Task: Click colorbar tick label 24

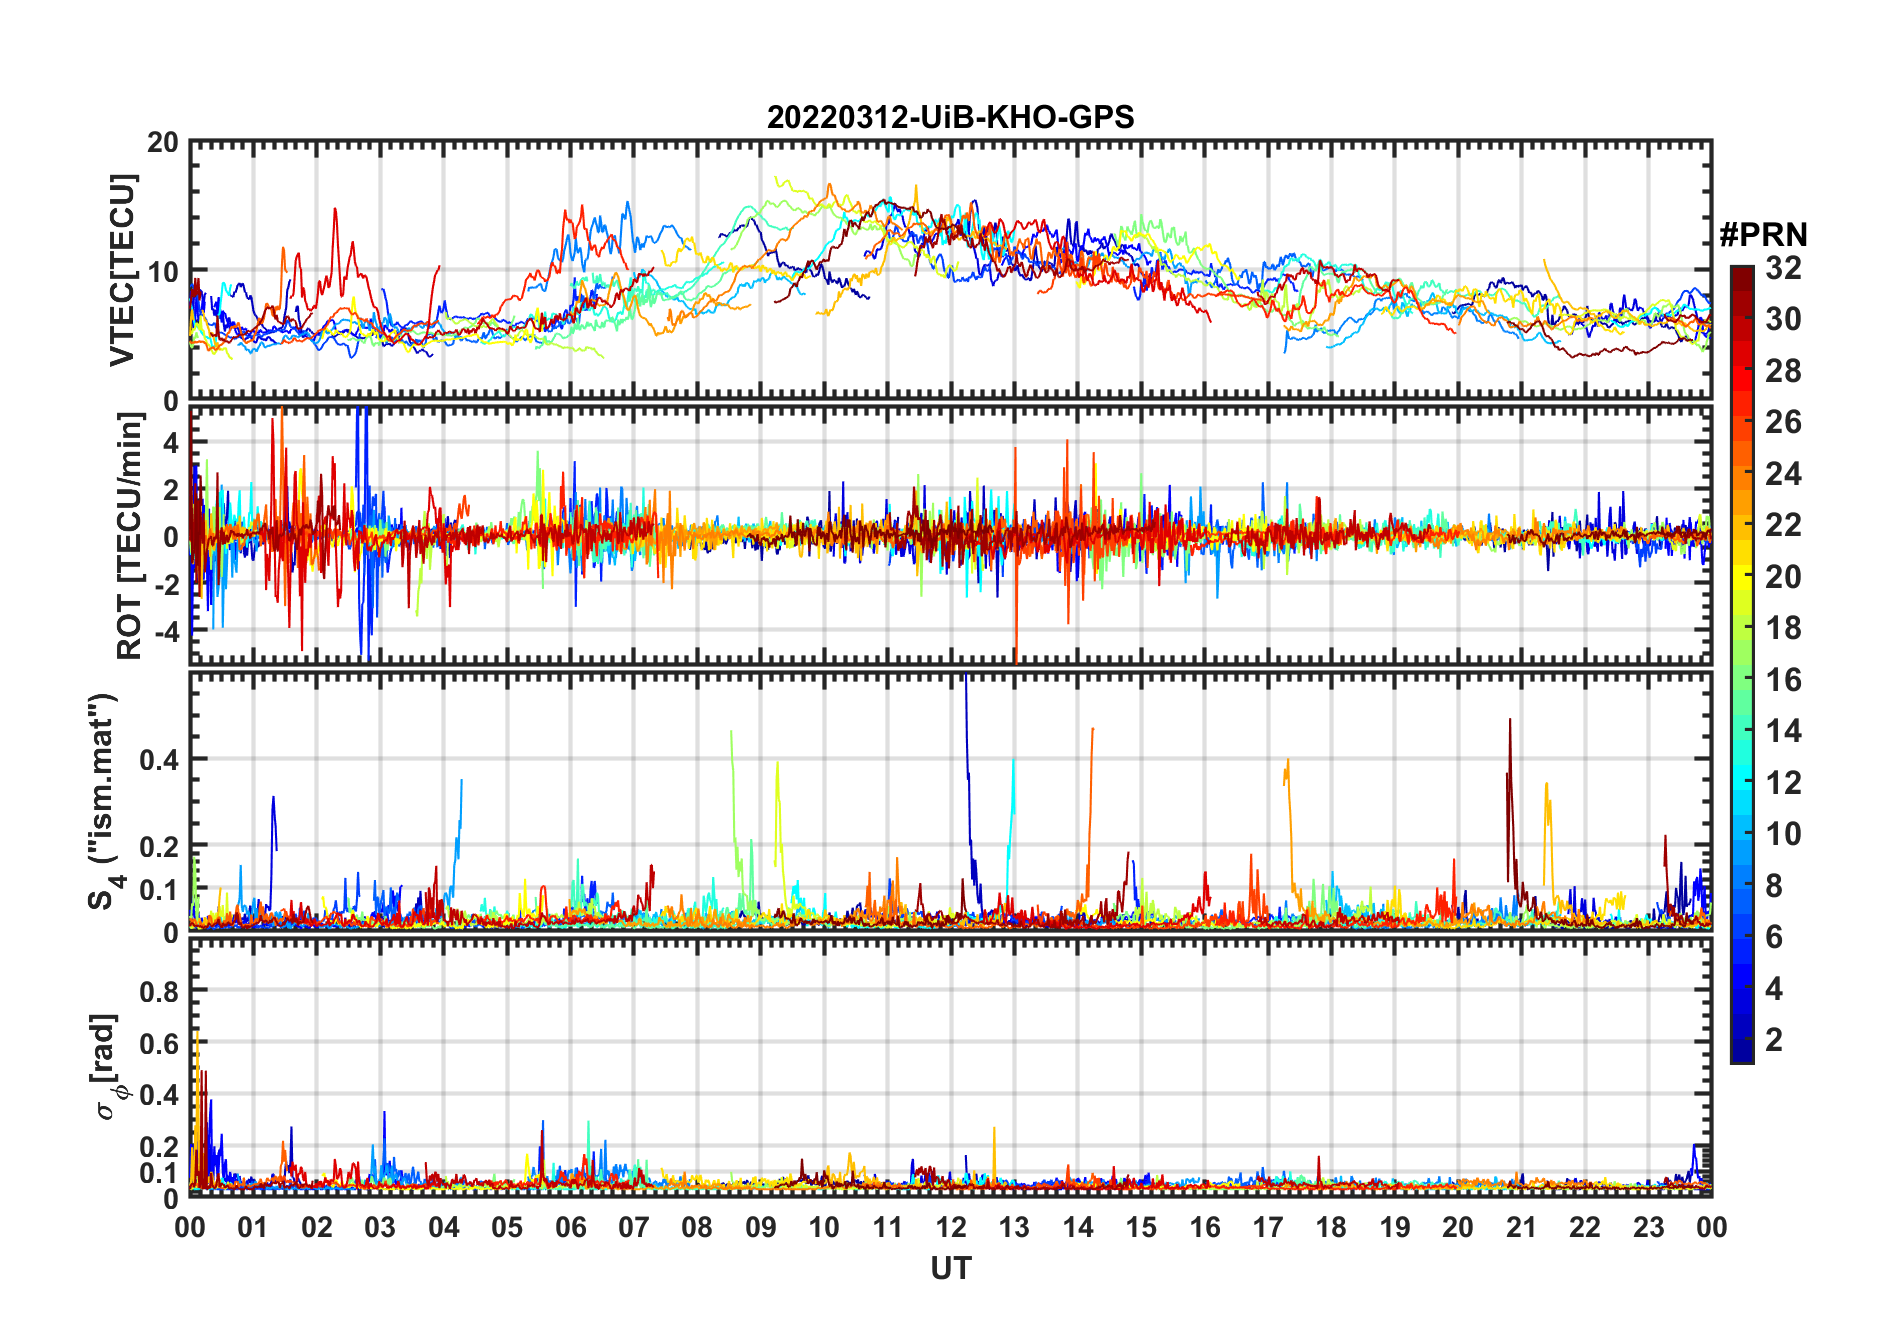Action: pos(1783,474)
